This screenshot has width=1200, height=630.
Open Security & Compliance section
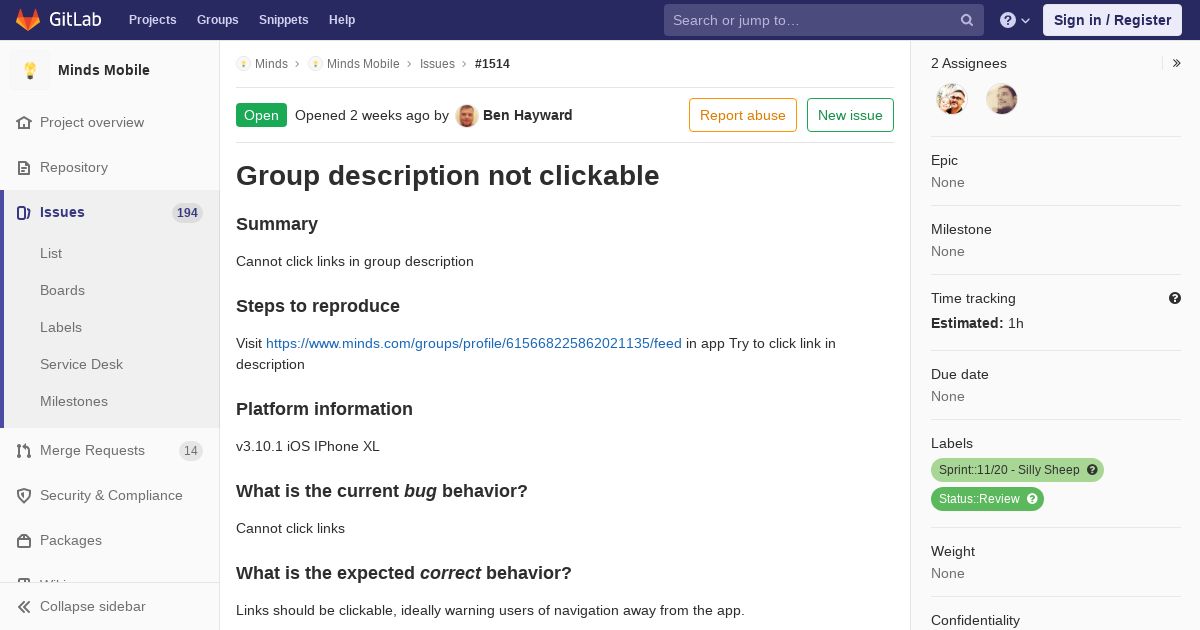(110, 495)
